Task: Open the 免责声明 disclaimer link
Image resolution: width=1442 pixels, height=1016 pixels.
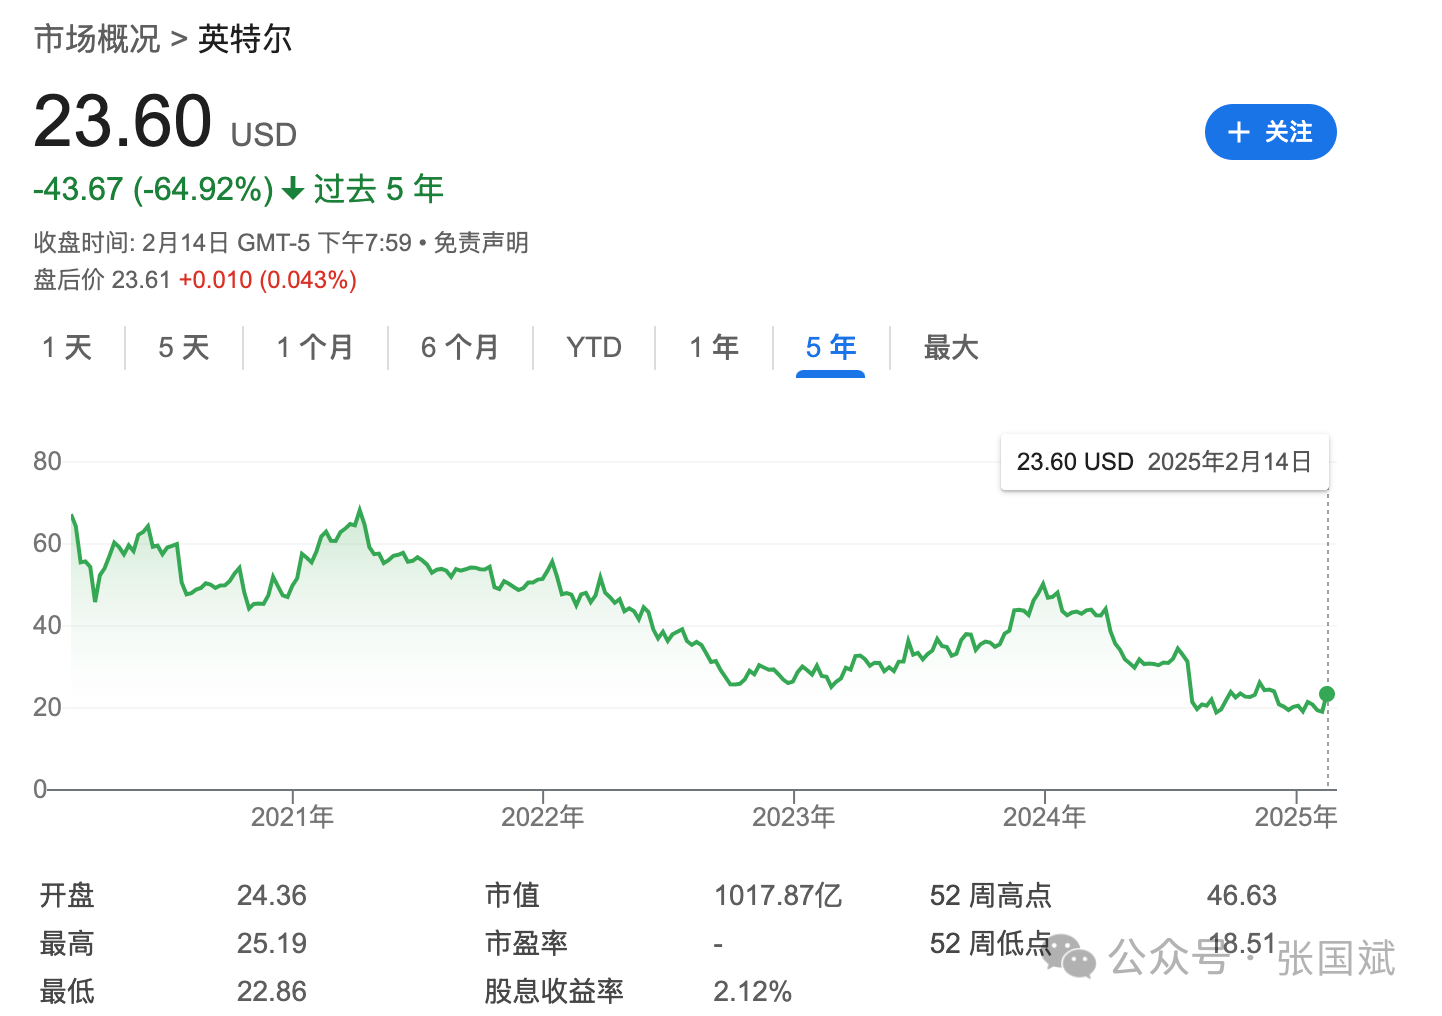Action: point(481,243)
